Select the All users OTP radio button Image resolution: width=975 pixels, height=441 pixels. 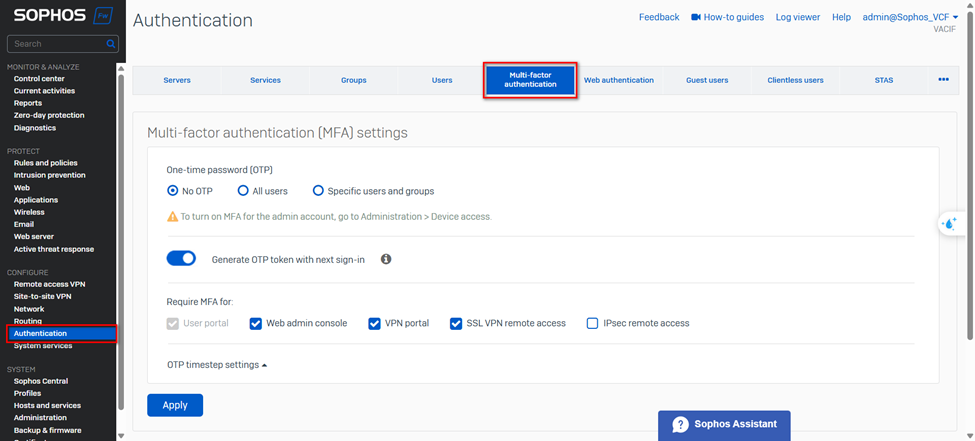tap(243, 191)
